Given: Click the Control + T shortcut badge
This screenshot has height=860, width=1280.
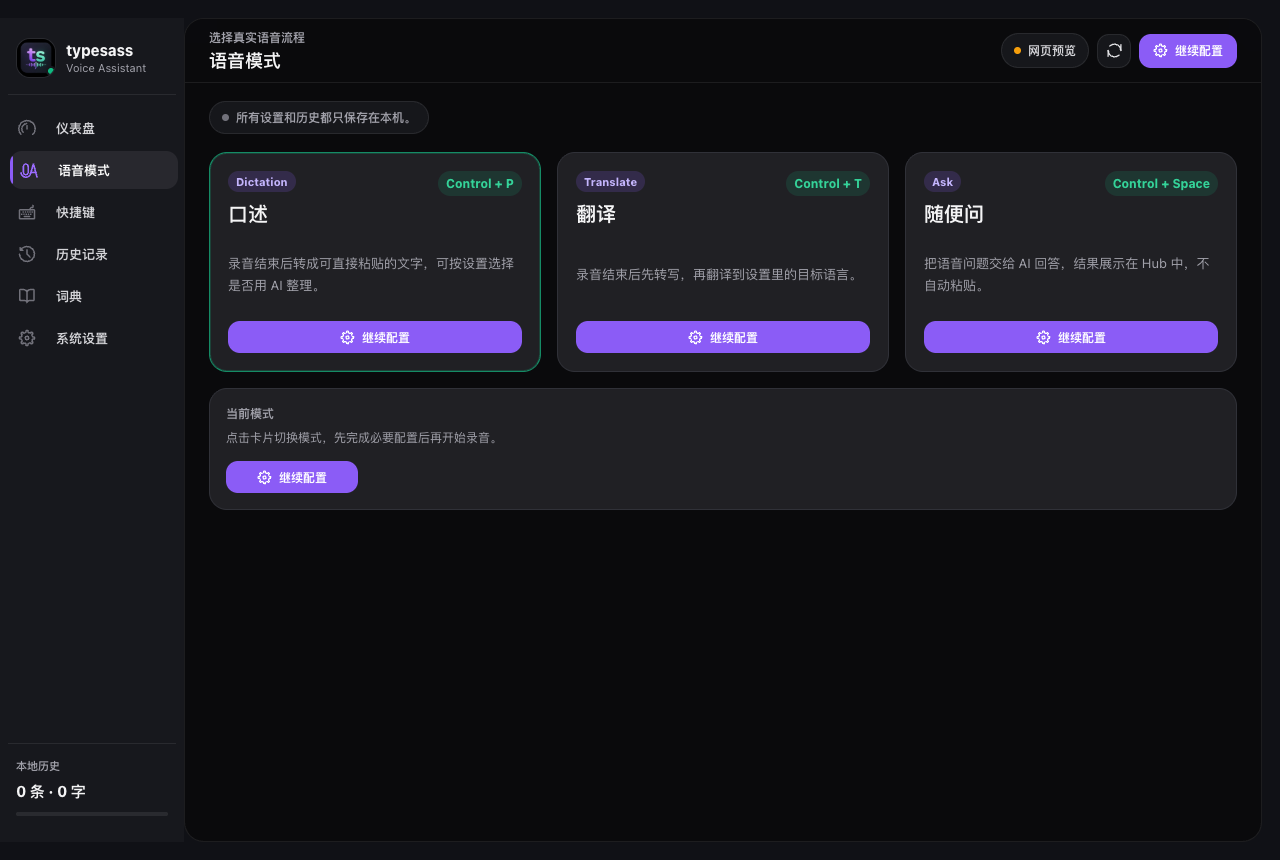Looking at the screenshot, I should pos(828,183).
